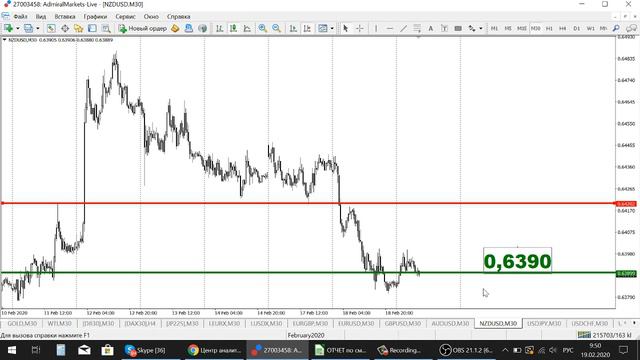Screen dimensions: 640x360
Task: Select the equidistant channel tool
Action: pos(417,28)
